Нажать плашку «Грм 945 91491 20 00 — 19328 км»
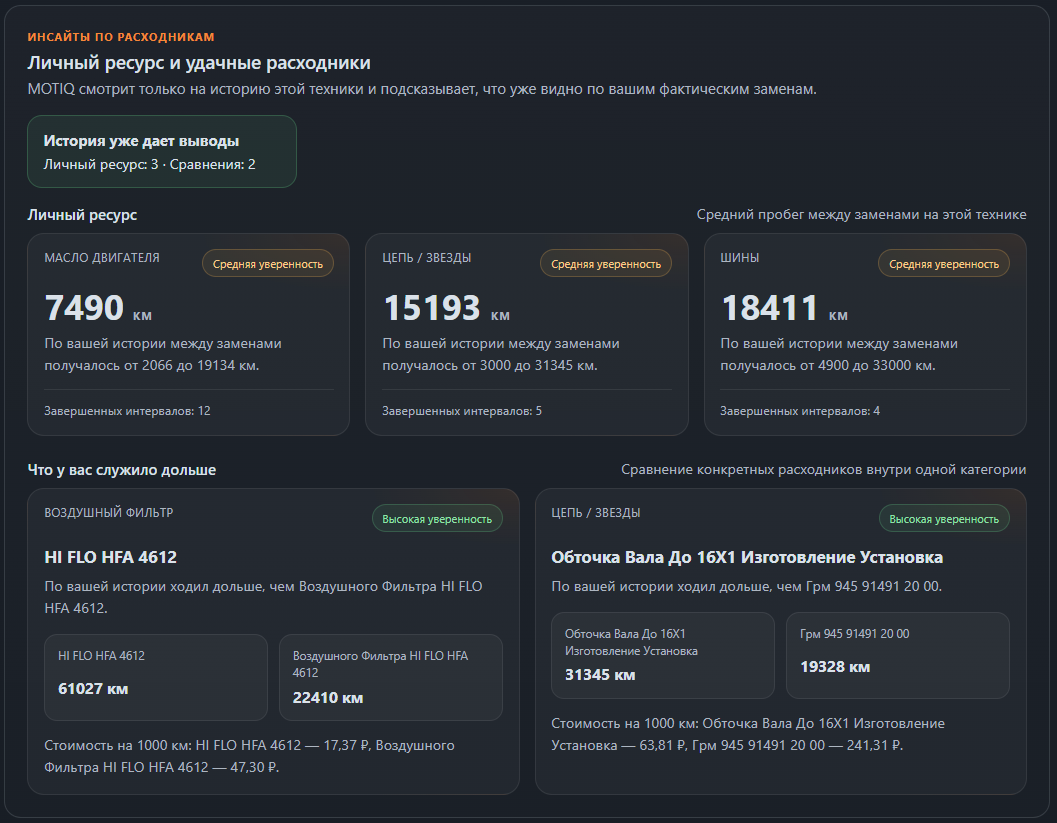1057x823 pixels. pyautogui.click(x=898, y=655)
